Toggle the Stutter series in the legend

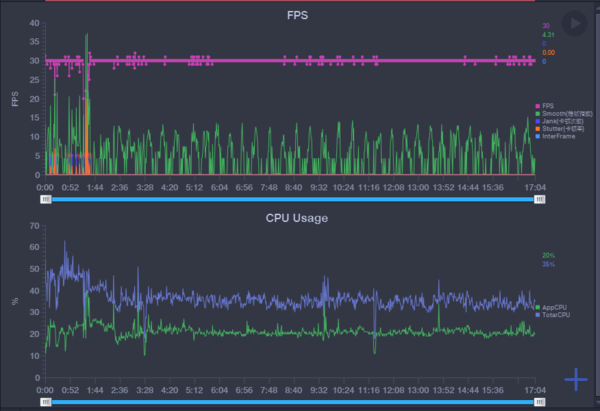(560, 129)
